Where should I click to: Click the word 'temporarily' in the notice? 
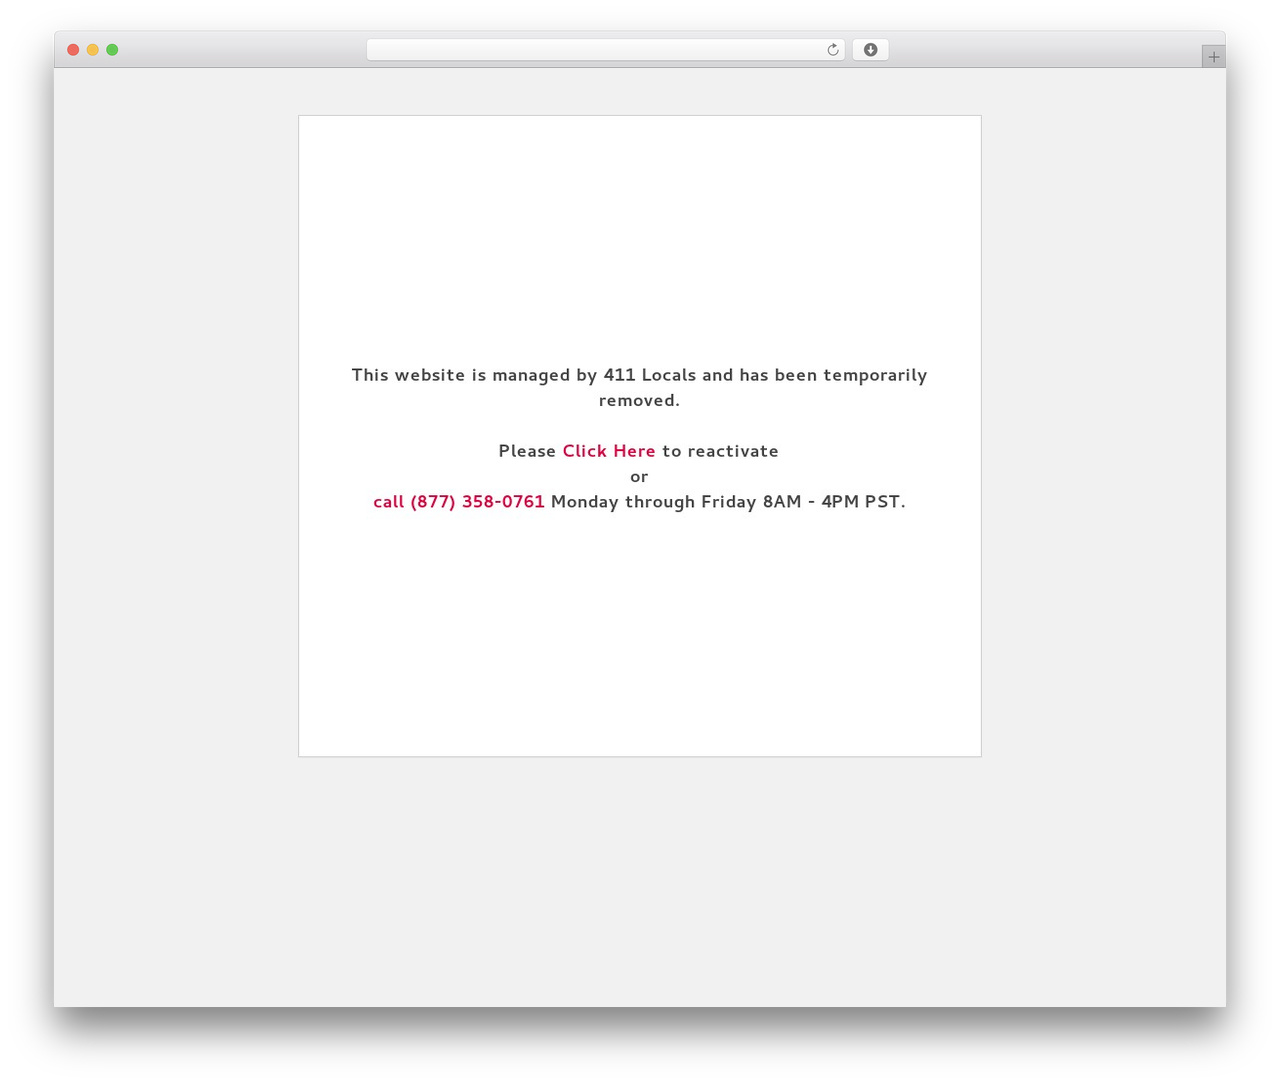(875, 376)
